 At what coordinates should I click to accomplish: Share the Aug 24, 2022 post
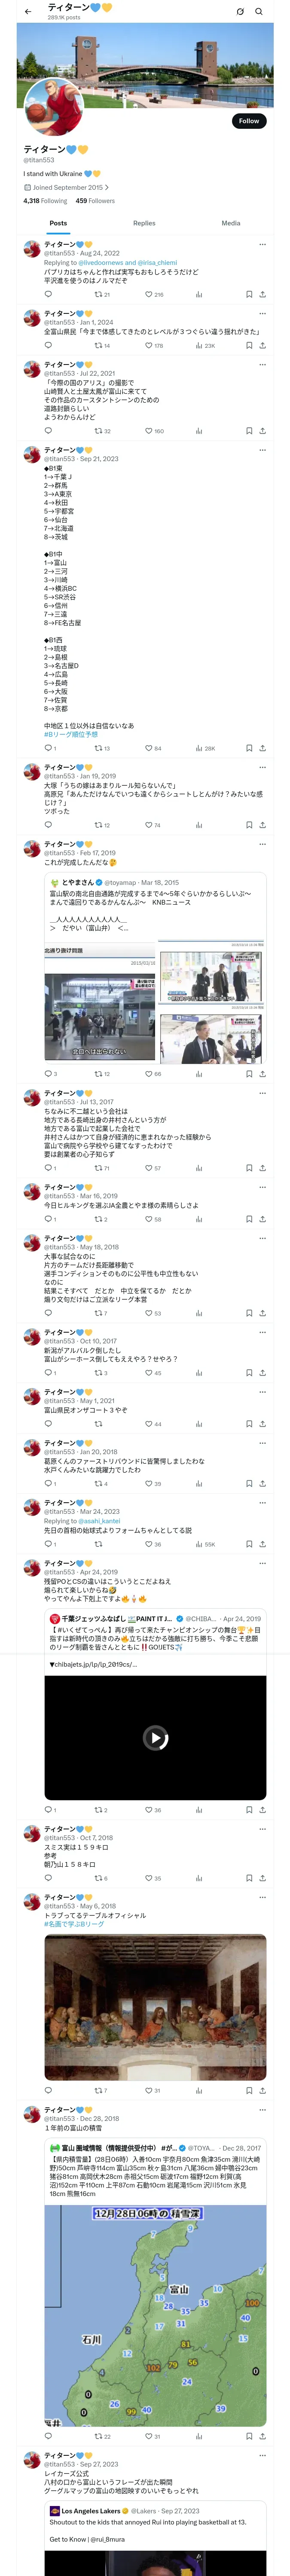point(262,295)
